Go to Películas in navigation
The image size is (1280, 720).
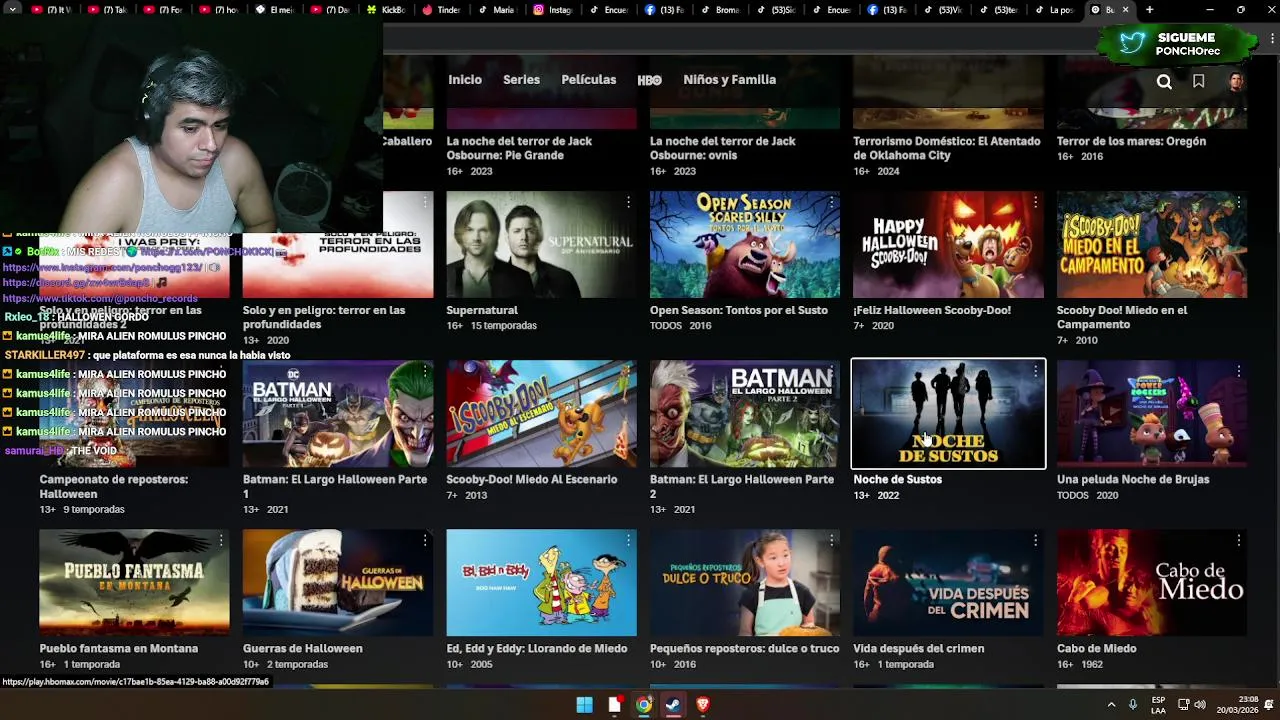point(589,80)
